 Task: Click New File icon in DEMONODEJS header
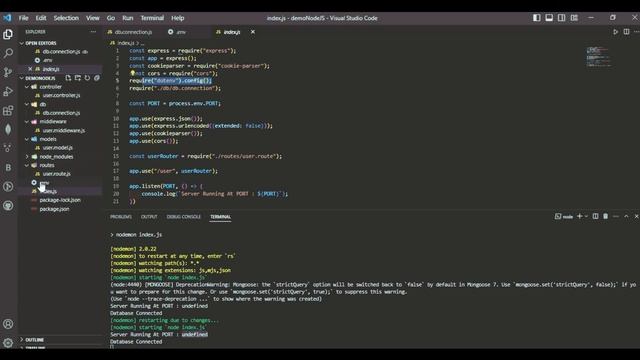click(x=68, y=78)
